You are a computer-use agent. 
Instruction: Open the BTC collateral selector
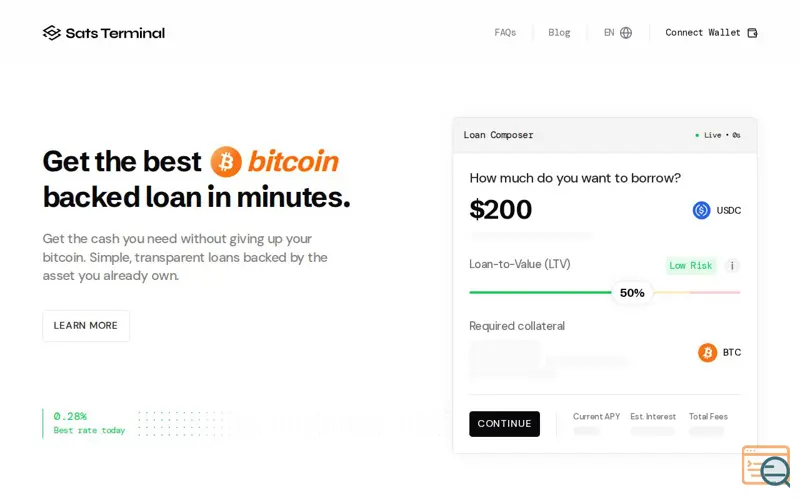coord(719,353)
